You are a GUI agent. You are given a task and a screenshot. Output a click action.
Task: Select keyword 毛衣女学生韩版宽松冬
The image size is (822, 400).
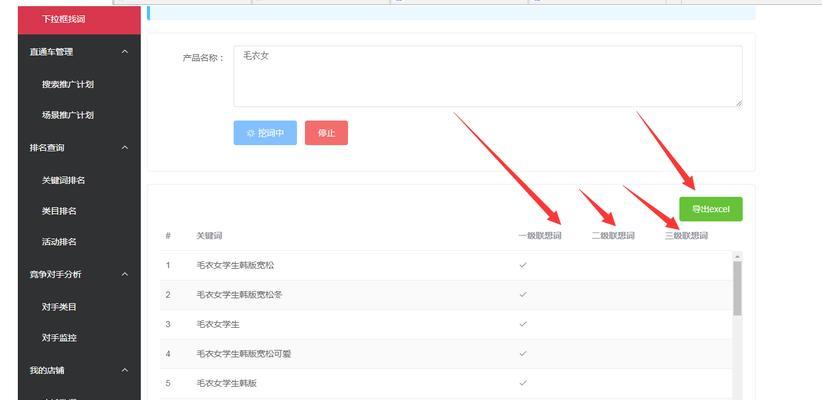(240, 295)
